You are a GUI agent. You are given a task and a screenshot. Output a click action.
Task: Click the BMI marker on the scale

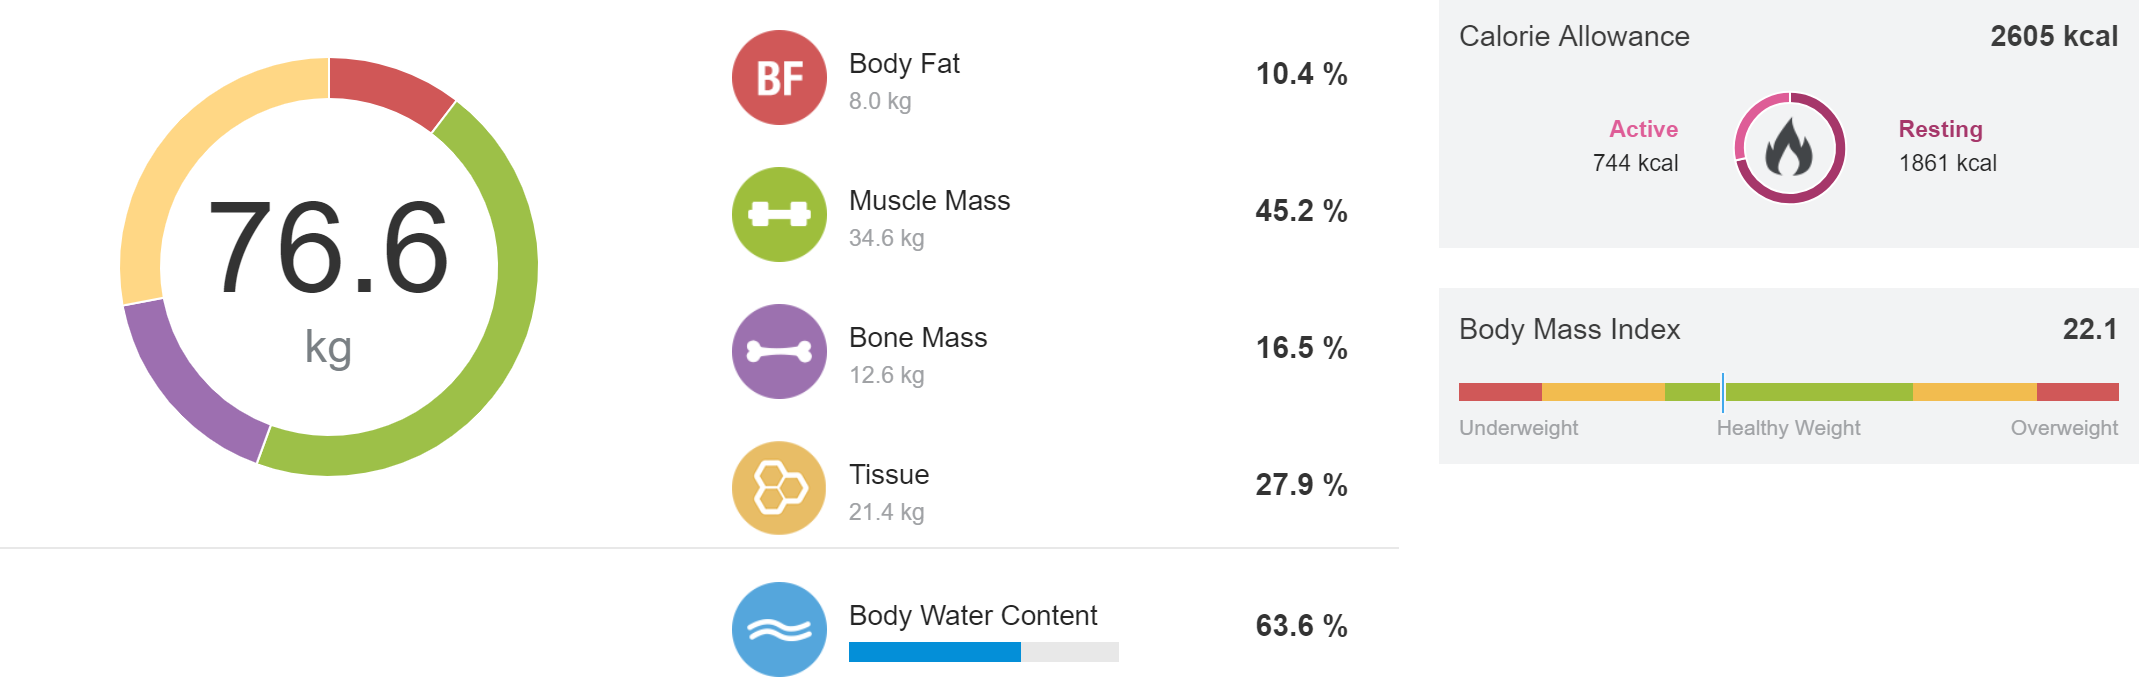[1722, 392]
